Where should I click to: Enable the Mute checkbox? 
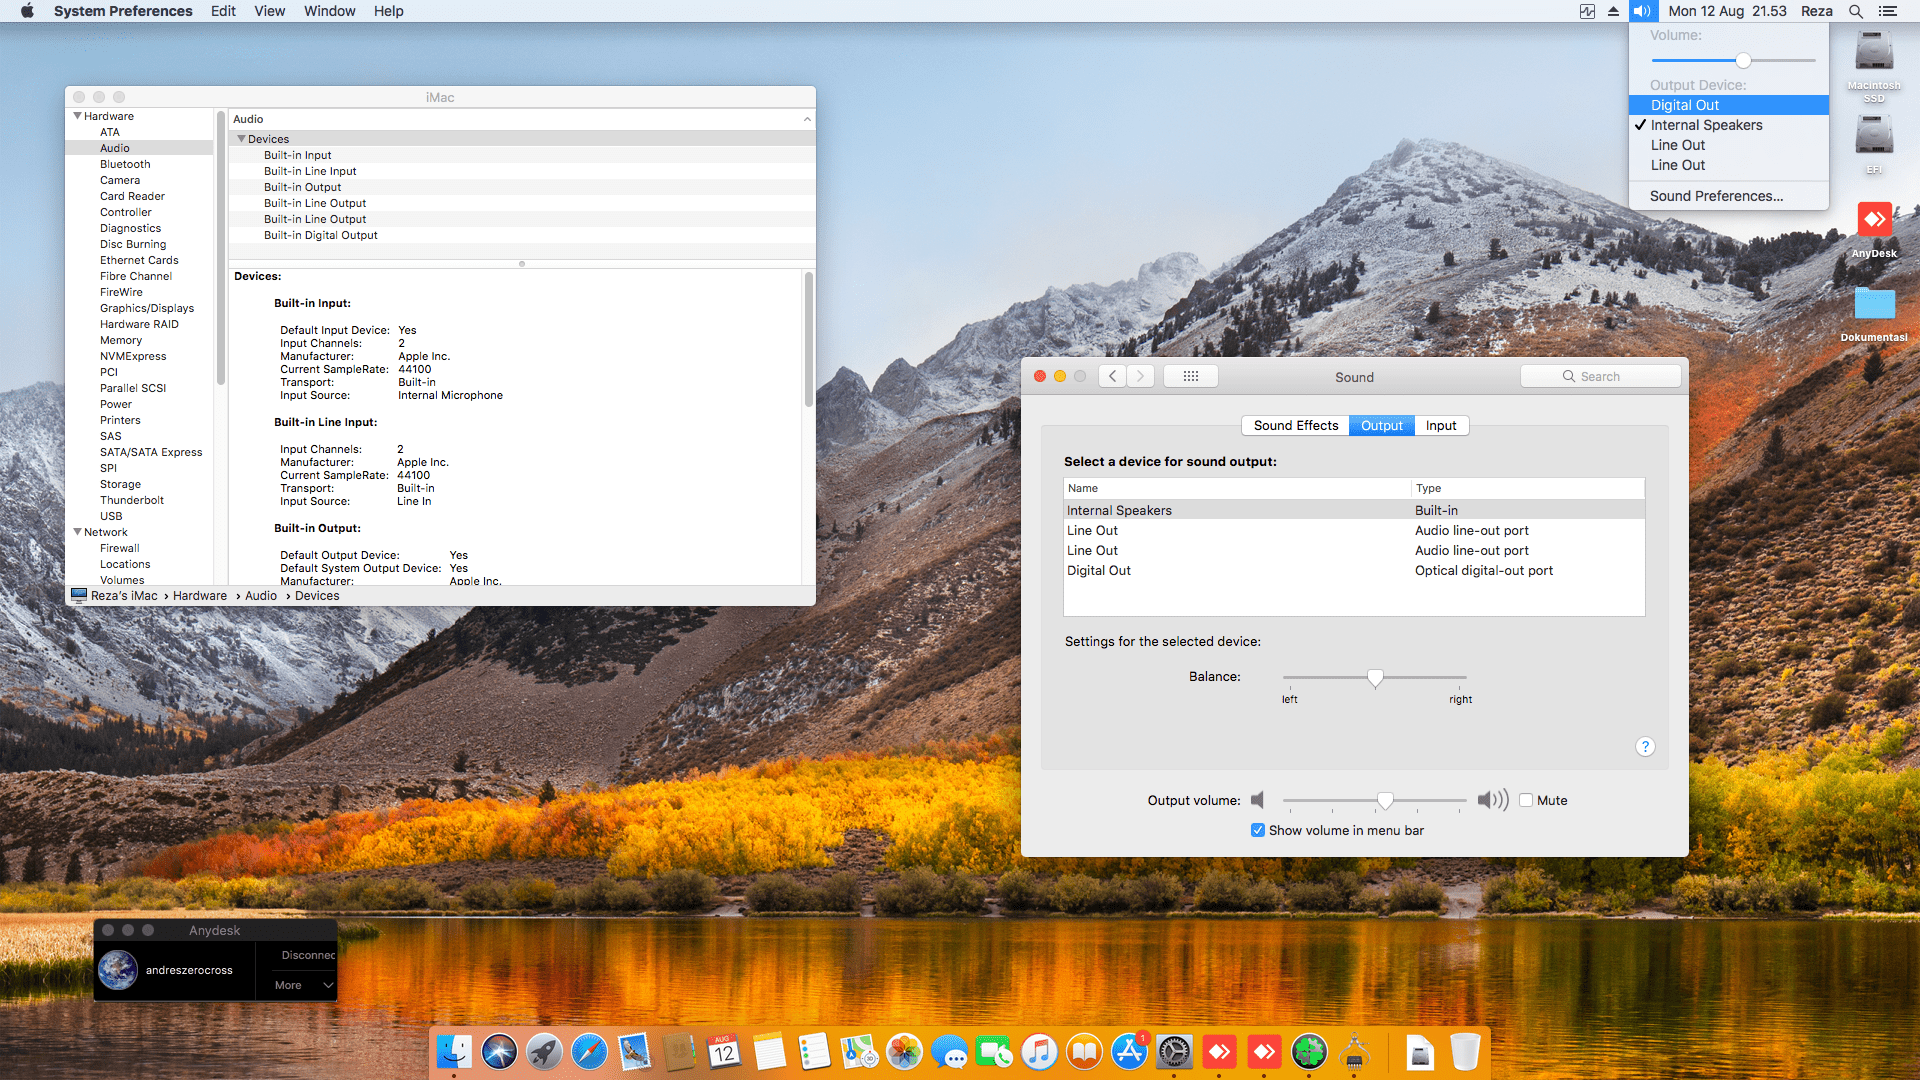[1526, 800]
